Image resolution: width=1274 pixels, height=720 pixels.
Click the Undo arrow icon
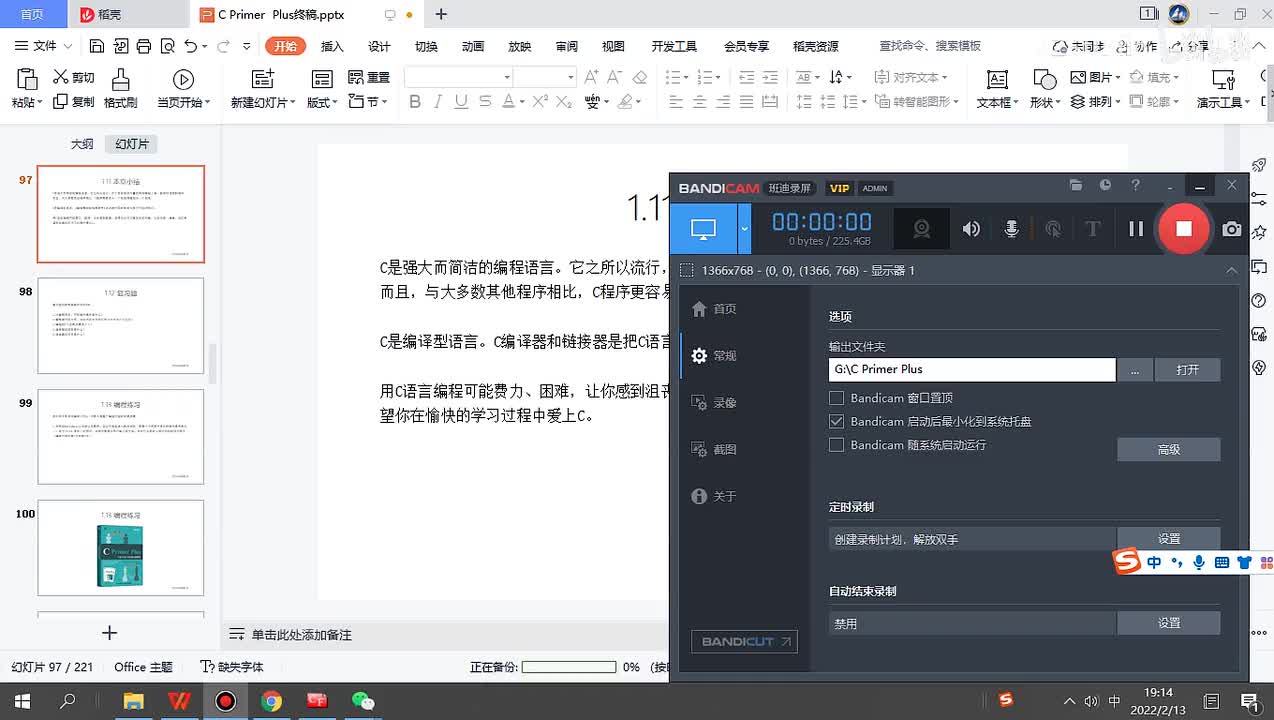[x=190, y=46]
